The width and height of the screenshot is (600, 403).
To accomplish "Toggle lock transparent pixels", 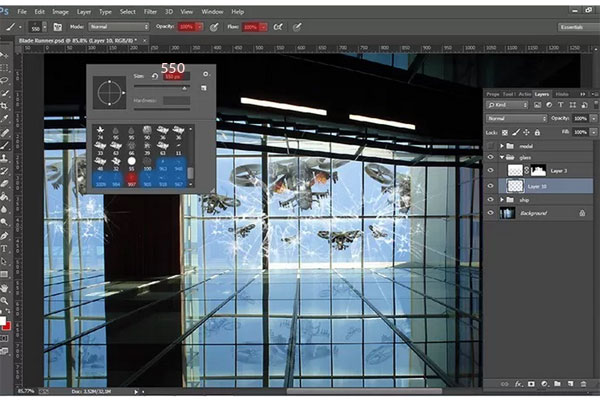I will pos(505,132).
